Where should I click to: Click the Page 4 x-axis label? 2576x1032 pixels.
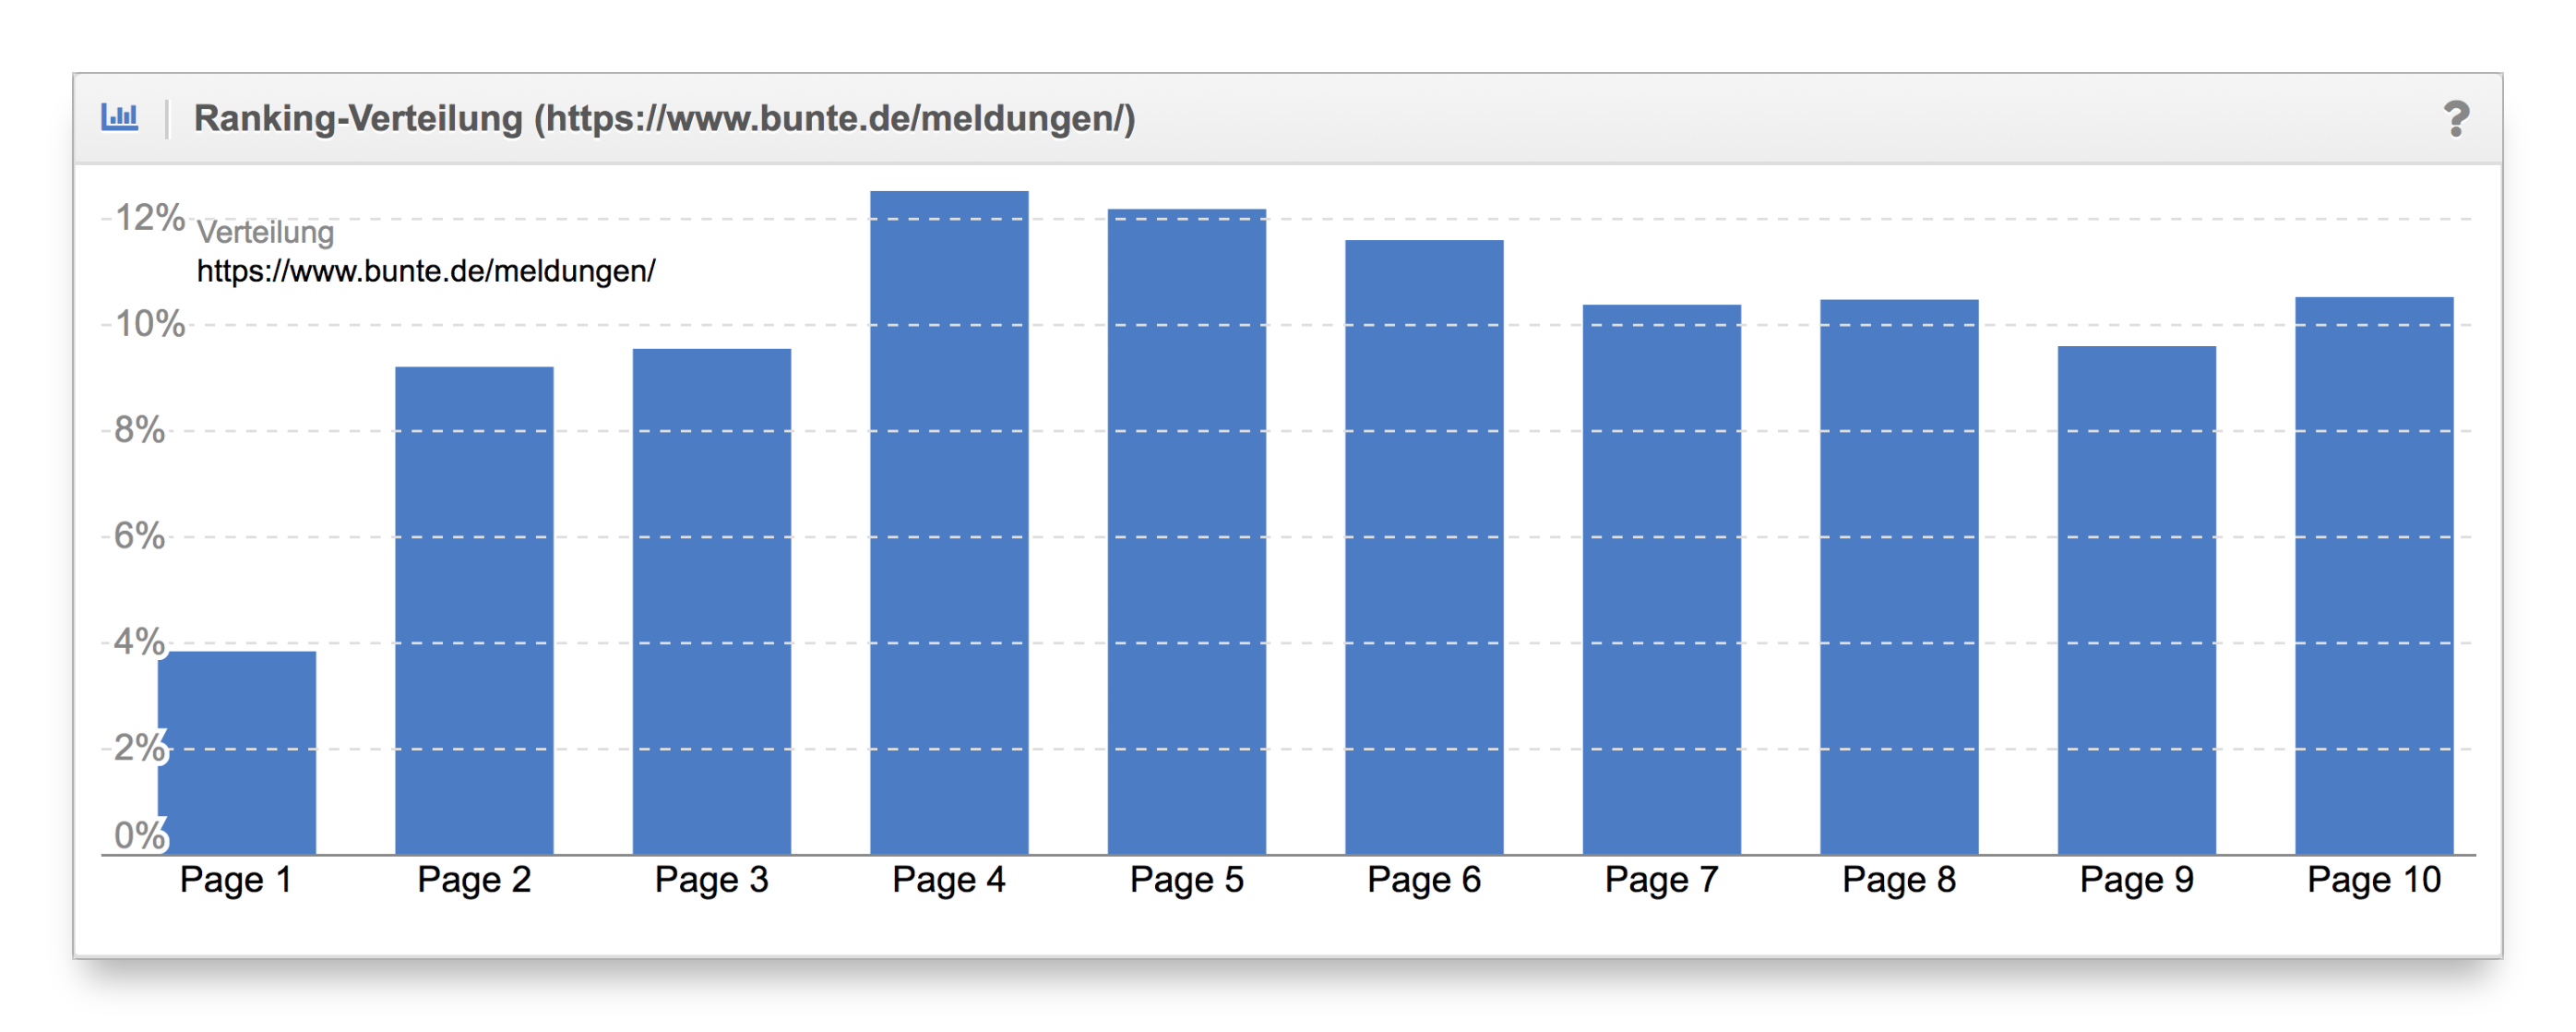pos(948,880)
